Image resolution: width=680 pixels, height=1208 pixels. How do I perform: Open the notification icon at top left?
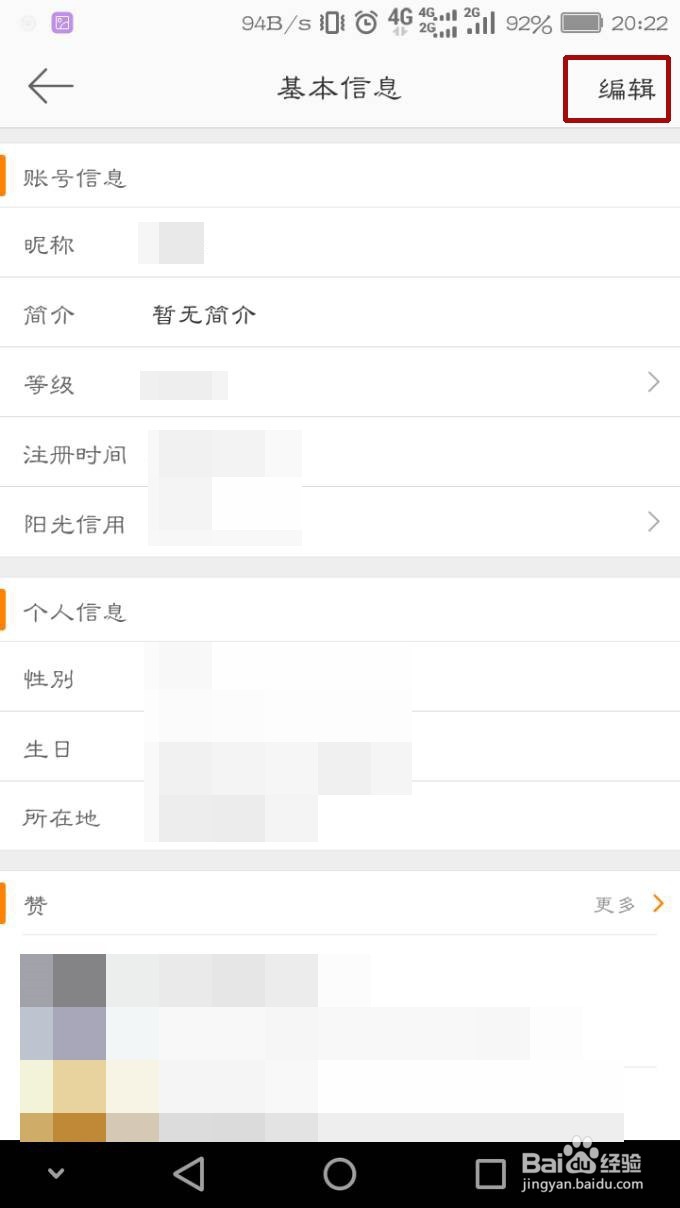pyautogui.click(x=63, y=21)
